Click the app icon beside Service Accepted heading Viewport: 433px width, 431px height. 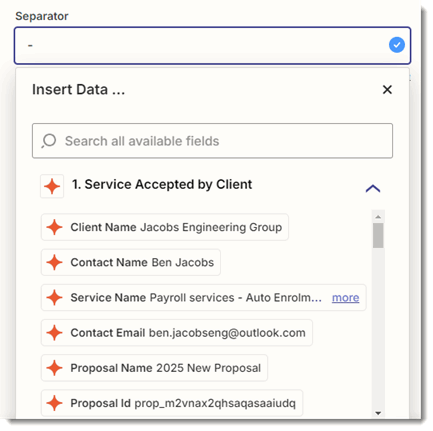tap(52, 186)
